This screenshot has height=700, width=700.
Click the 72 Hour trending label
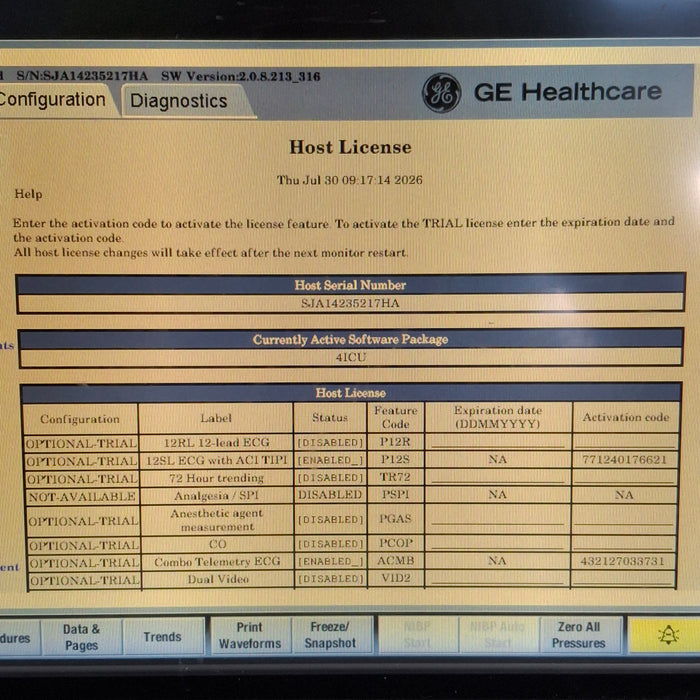tap(217, 478)
